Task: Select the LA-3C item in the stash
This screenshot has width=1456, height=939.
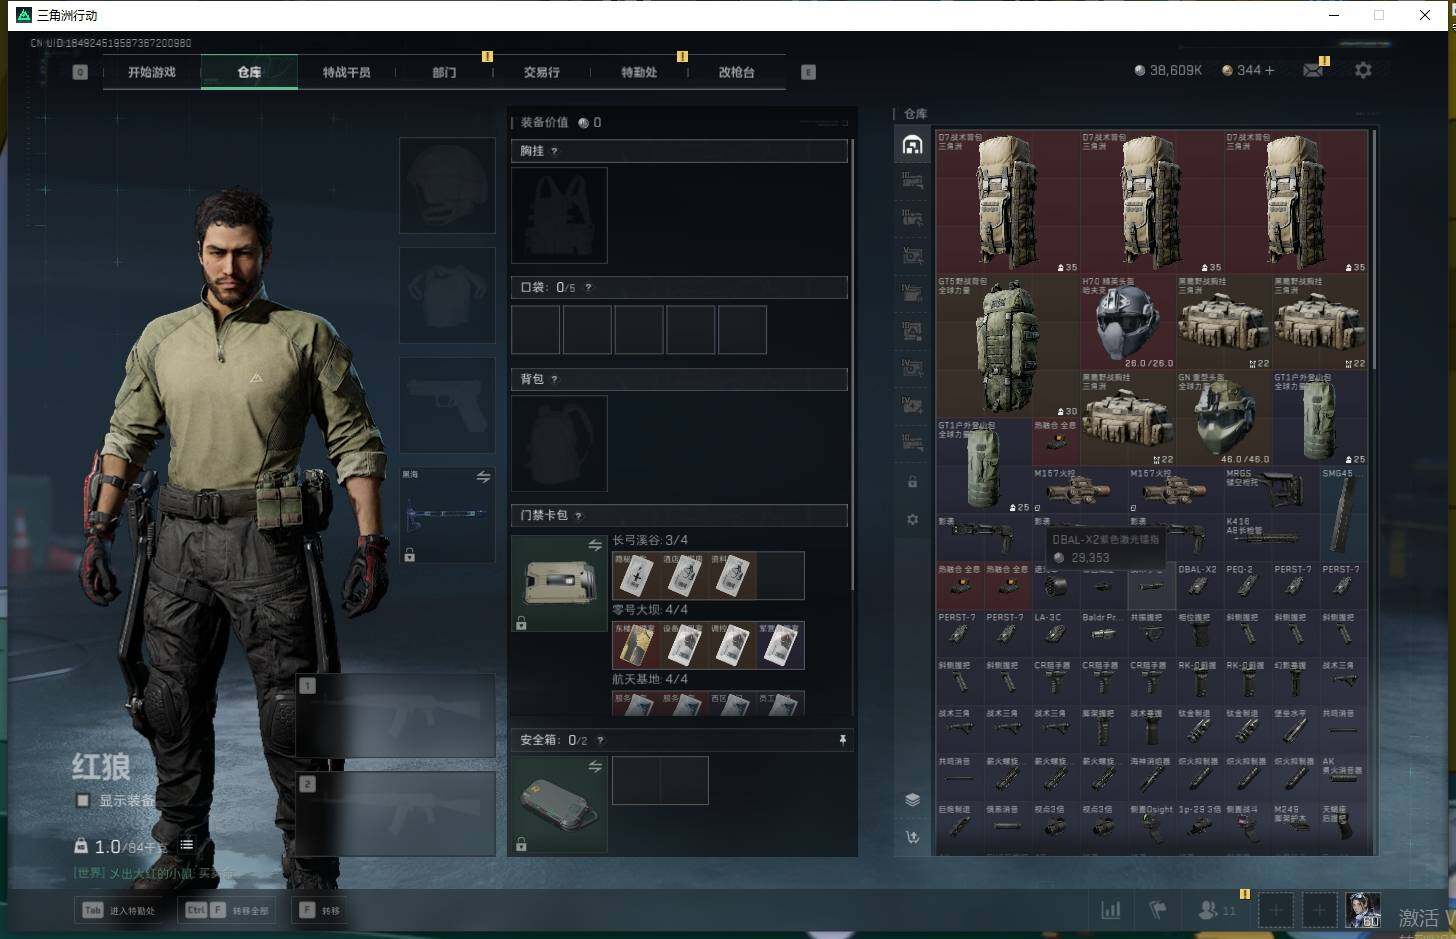Action: (x=1055, y=633)
